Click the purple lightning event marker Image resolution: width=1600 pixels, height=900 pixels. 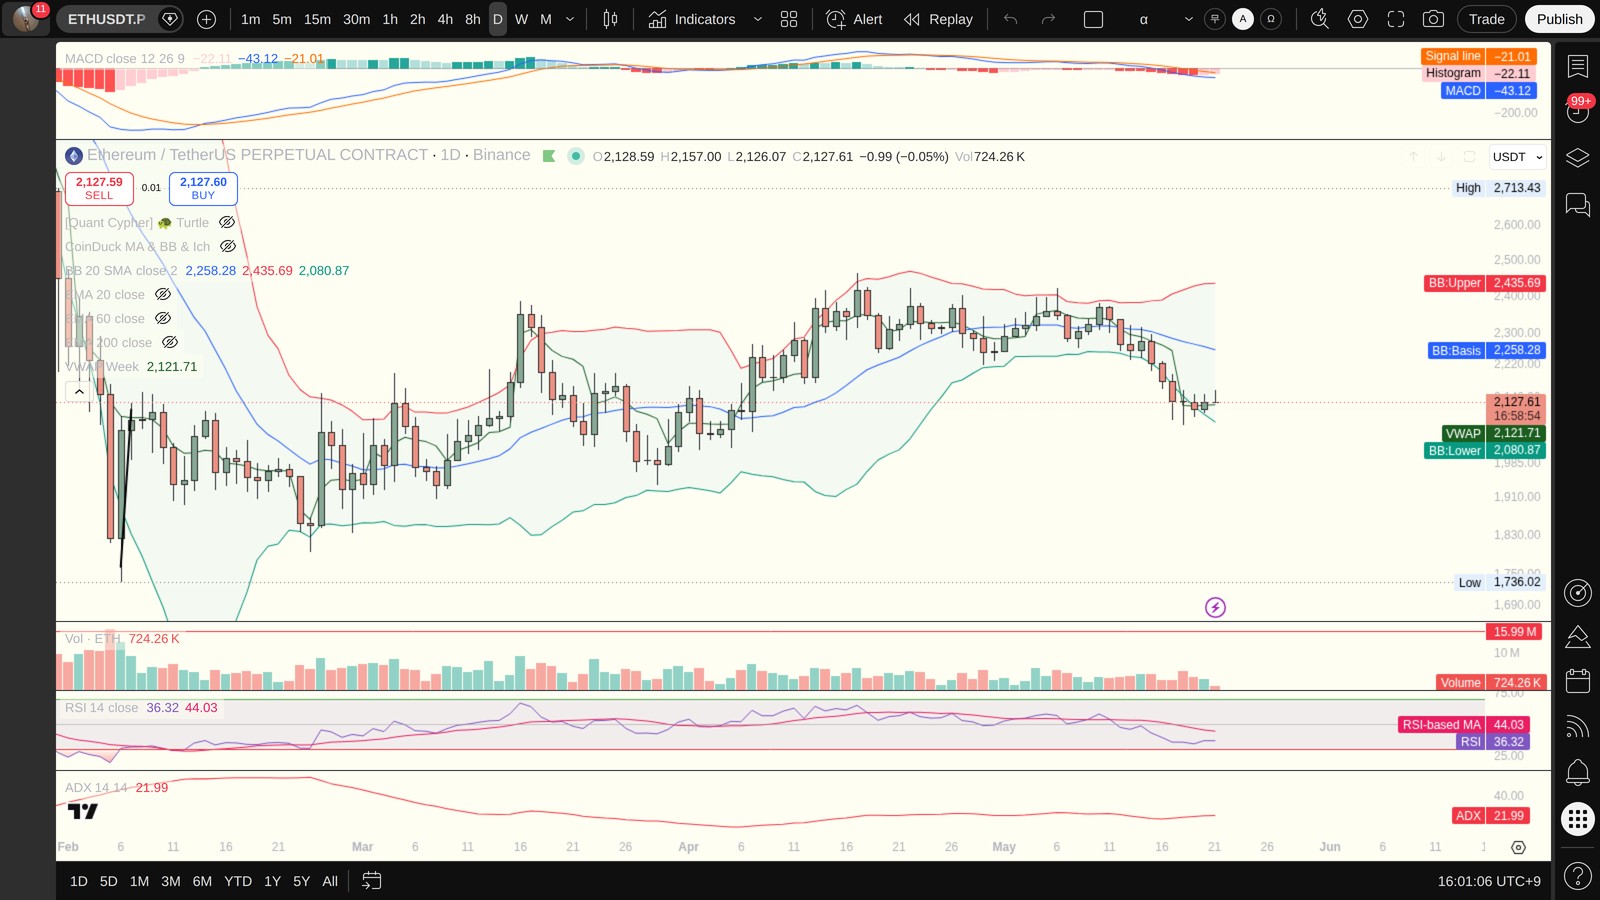pyautogui.click(x=1215, y=607)
